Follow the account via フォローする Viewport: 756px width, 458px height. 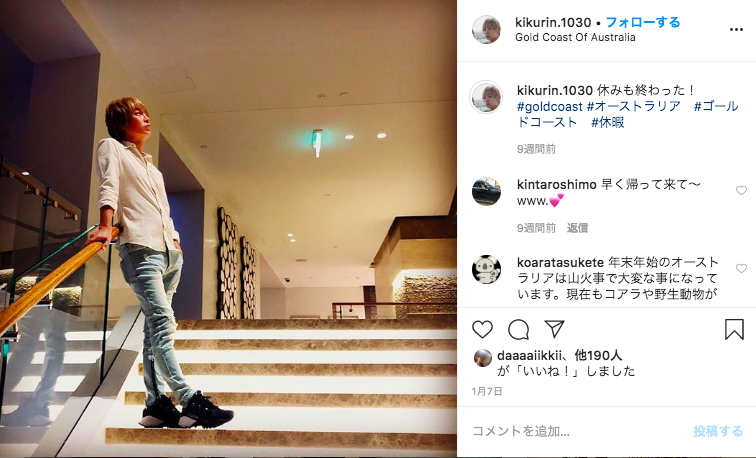click(643, 22)
